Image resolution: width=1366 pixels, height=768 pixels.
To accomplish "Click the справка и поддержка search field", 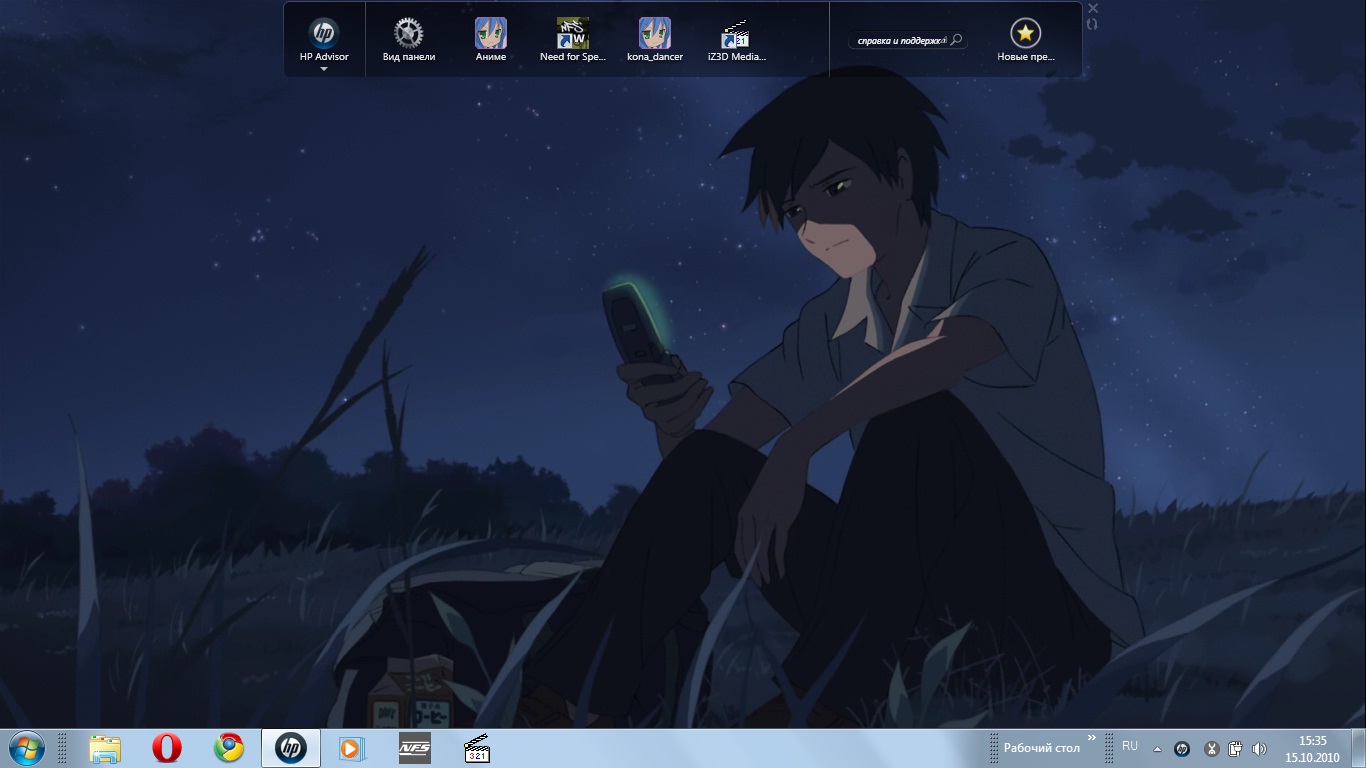I will tap(900, 41).
